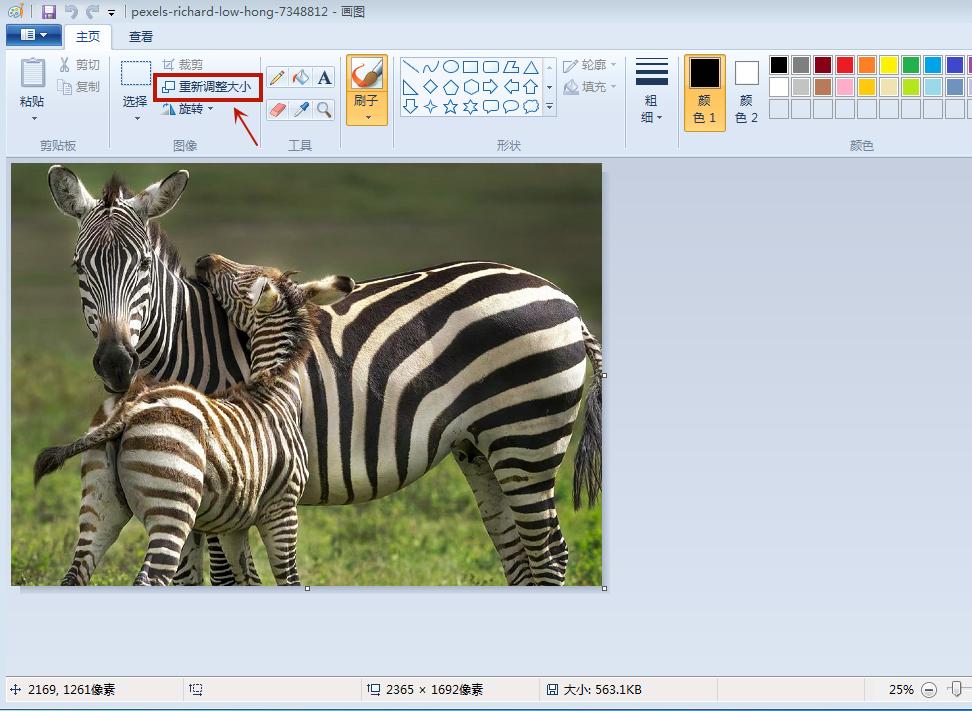Switch to the View (查看) tab
The image size is (972, 711).
[141, 37]
